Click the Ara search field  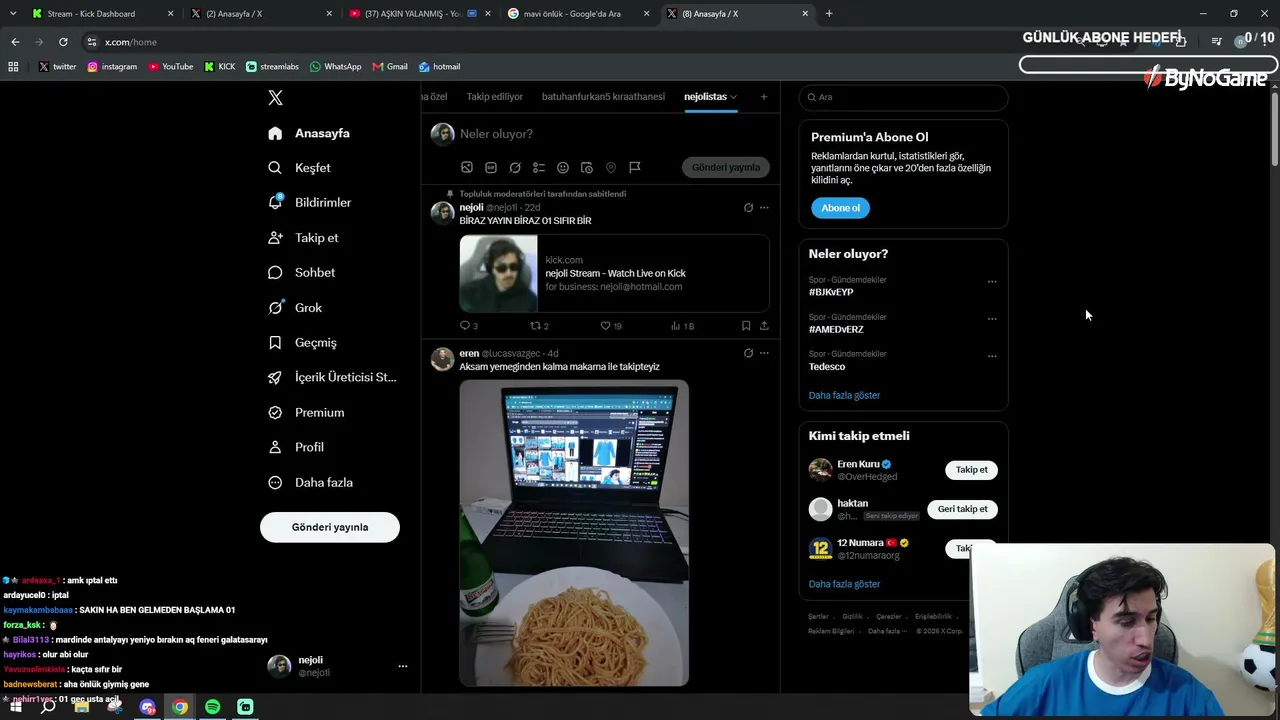coord(903,97)
